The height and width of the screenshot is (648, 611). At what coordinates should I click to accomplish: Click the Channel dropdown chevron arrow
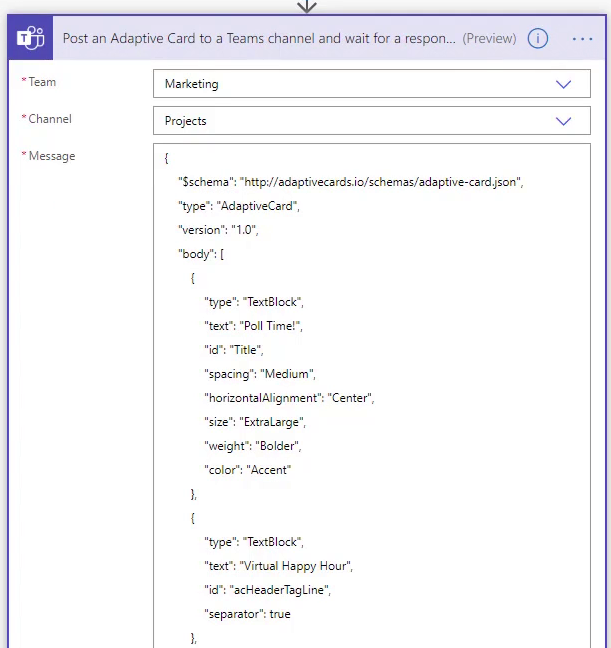coord(563,121)
